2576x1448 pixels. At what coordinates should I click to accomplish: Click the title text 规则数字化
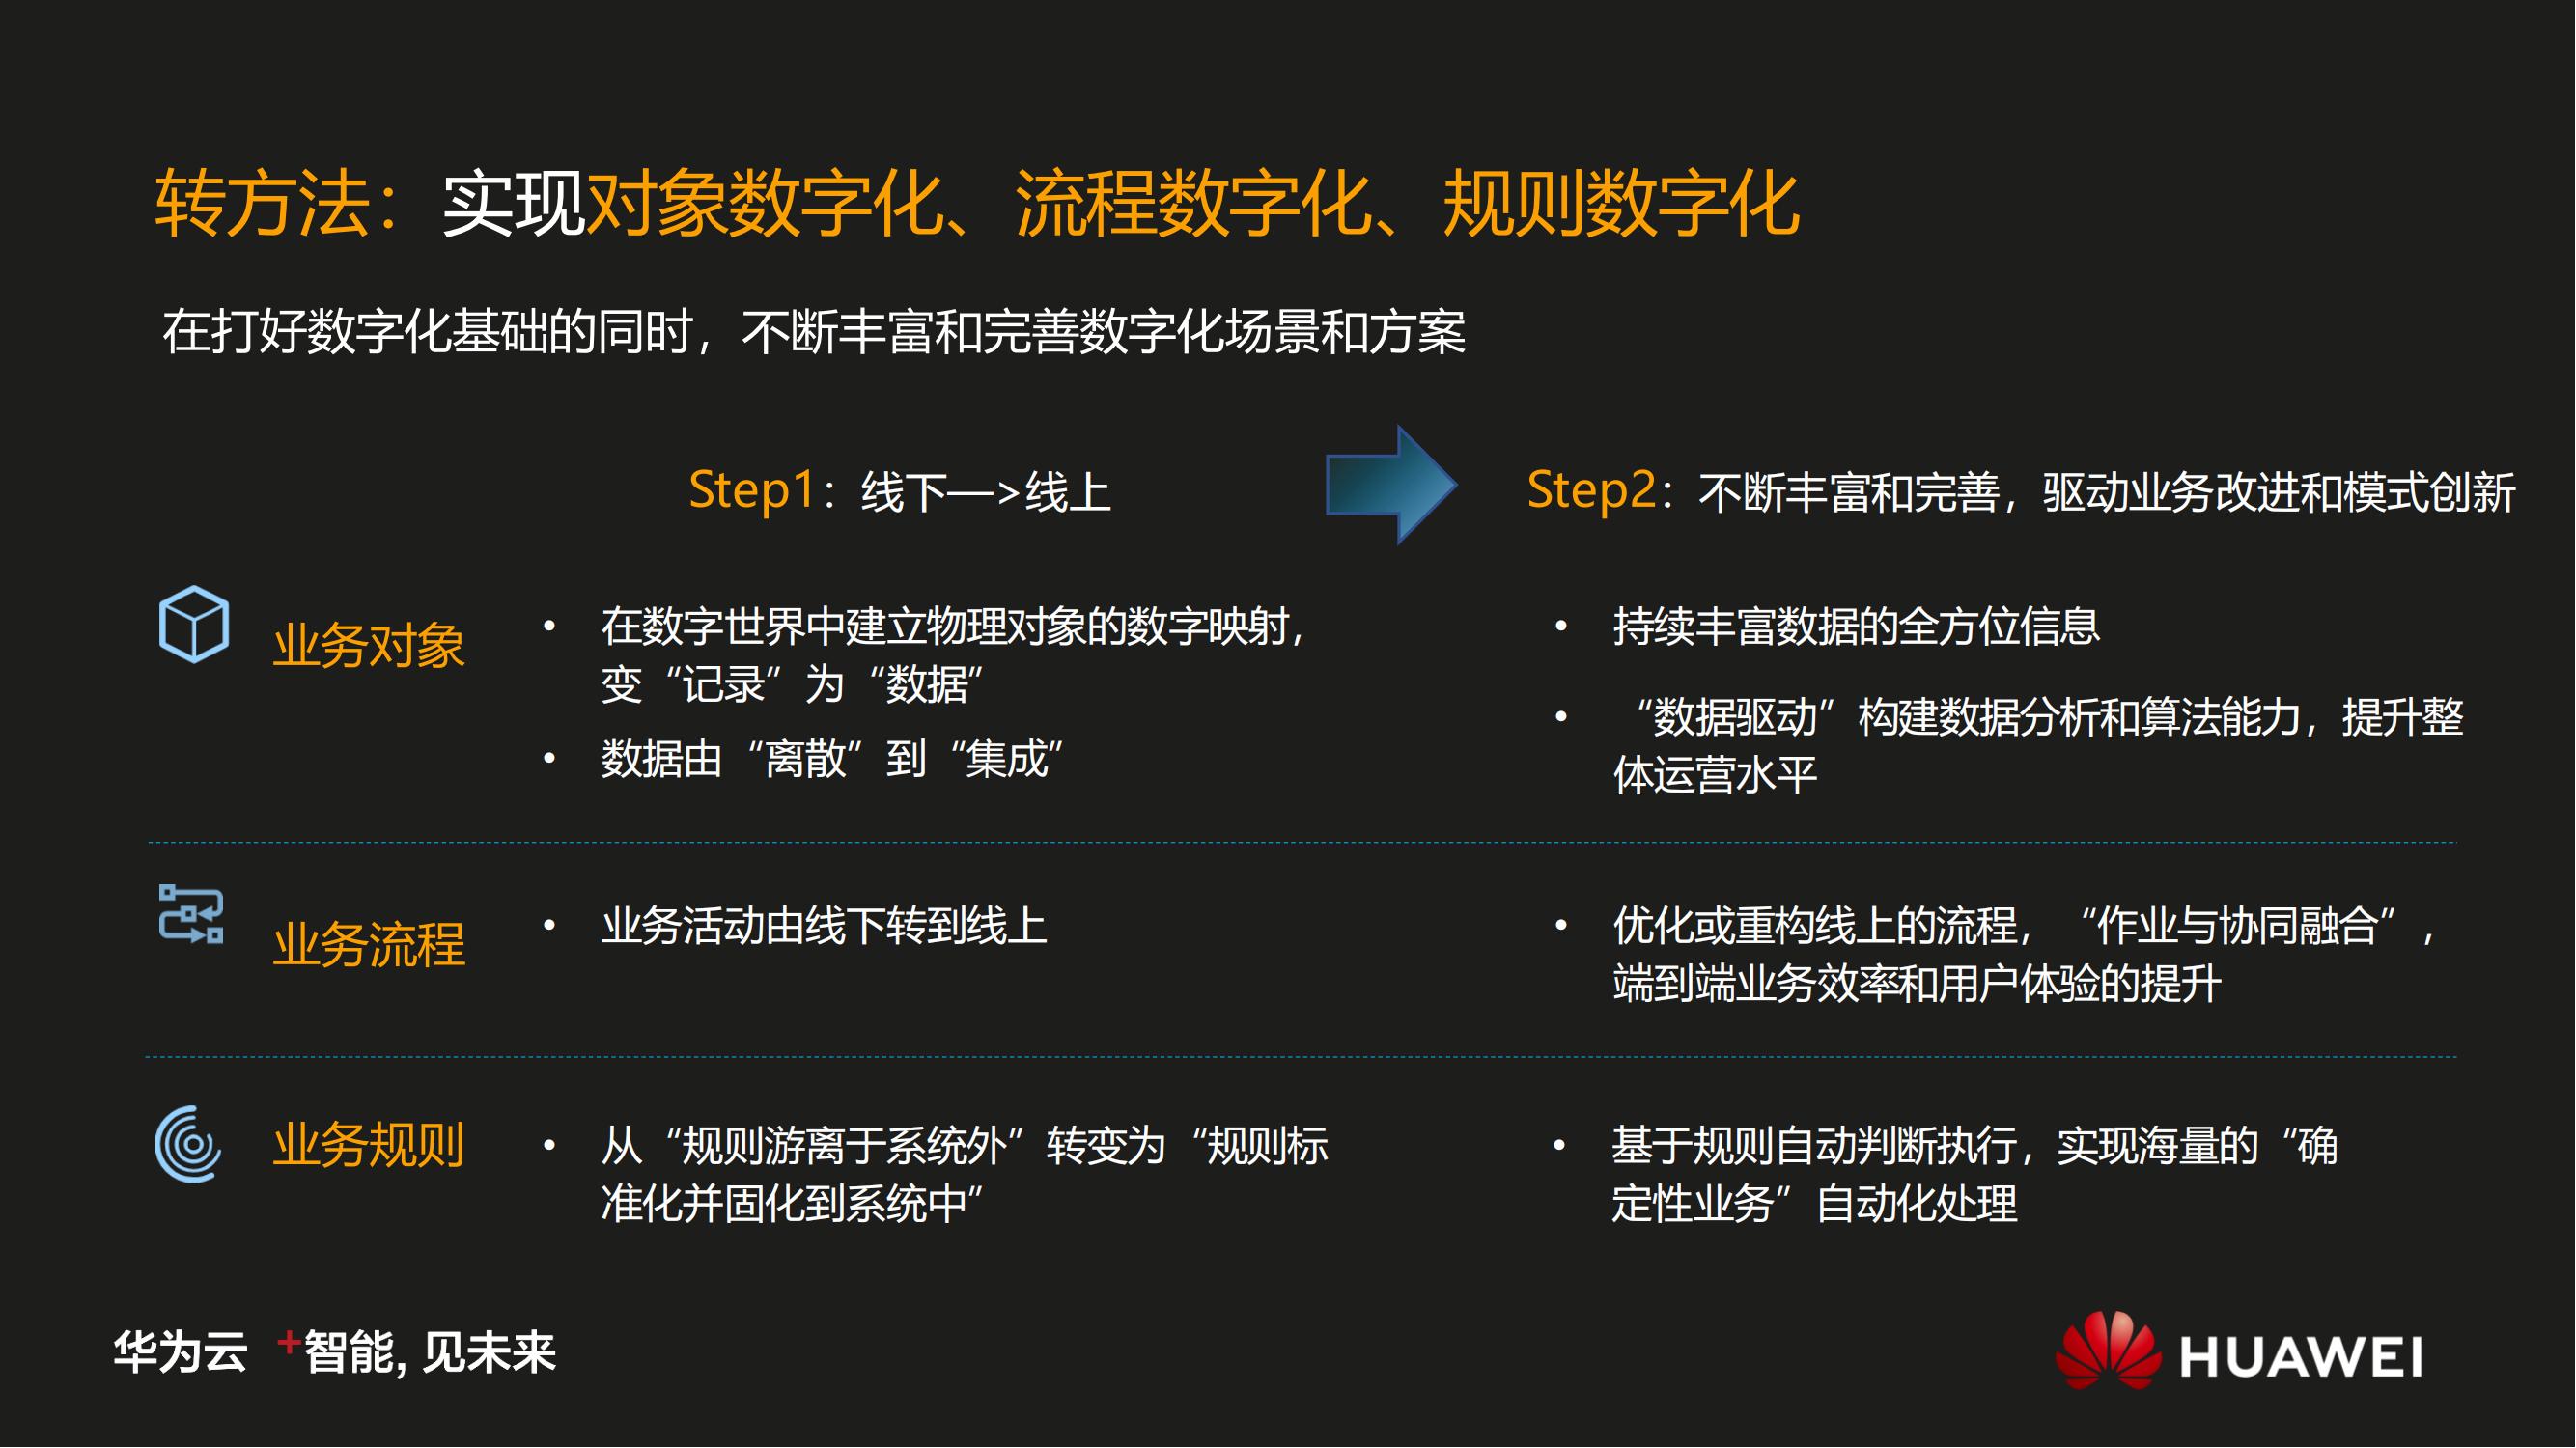pyautogui.click(x=1622, y=204)
